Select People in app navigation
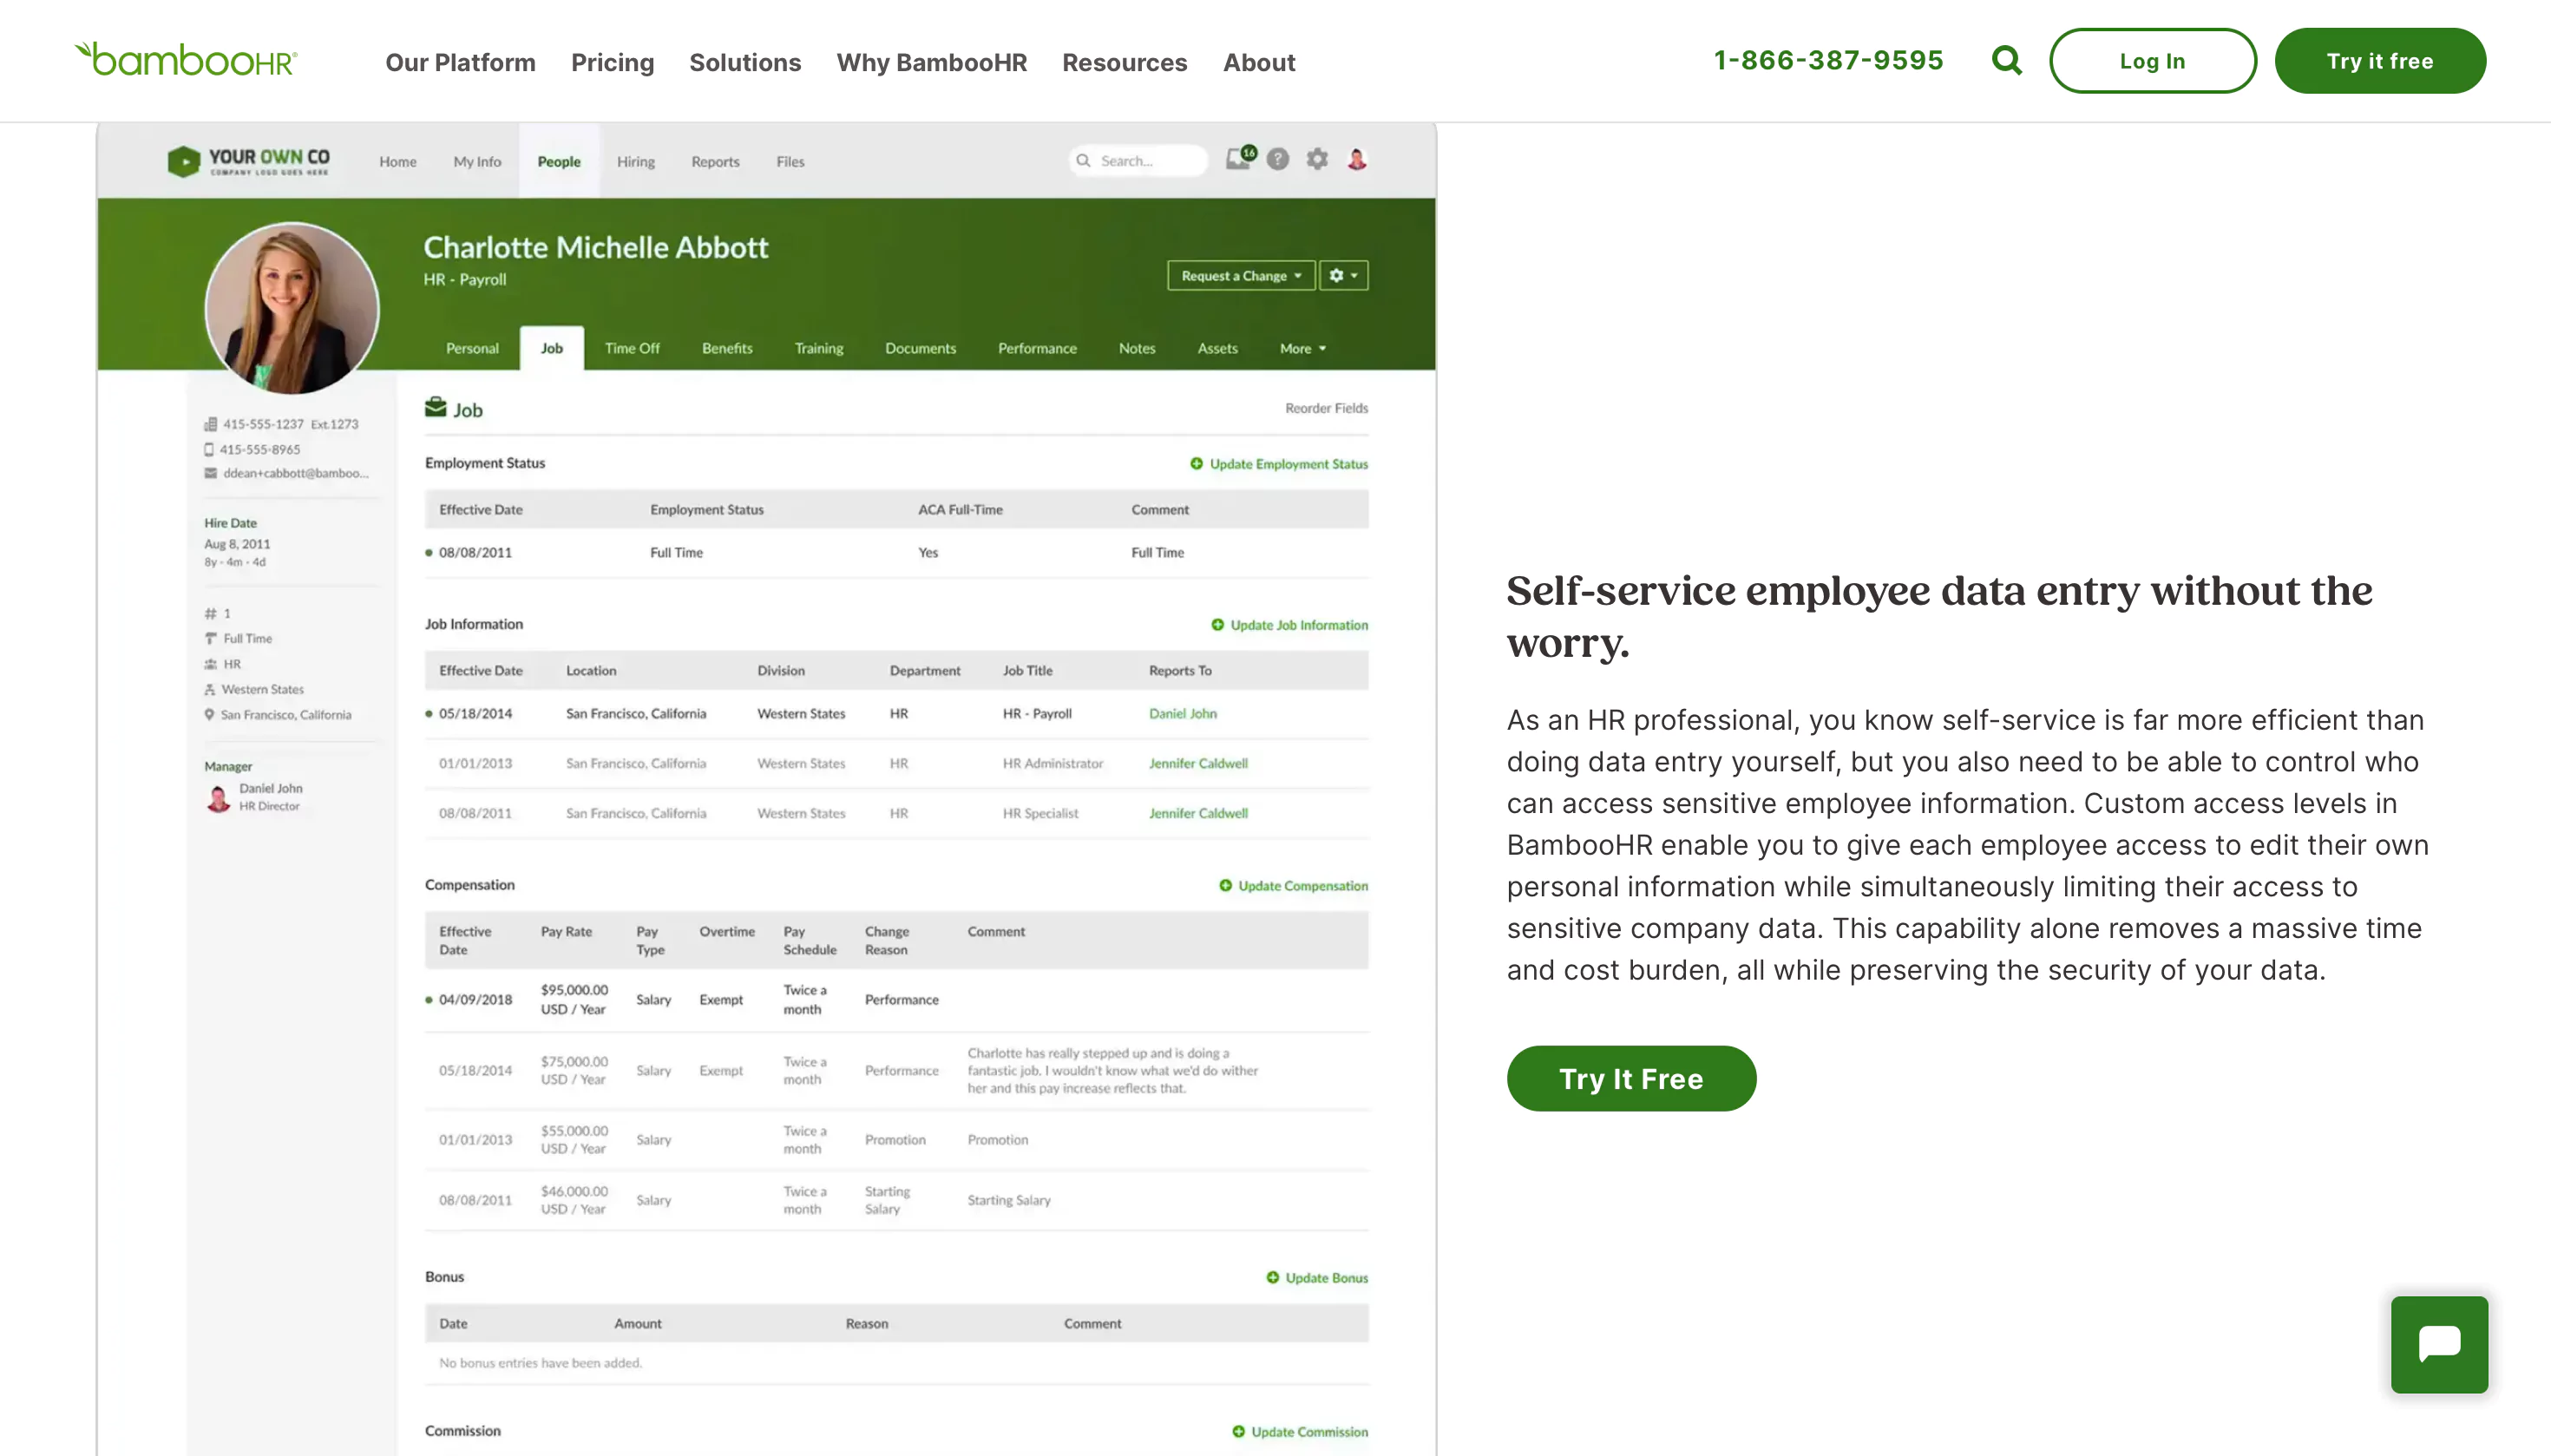 [x=559, y=161]
